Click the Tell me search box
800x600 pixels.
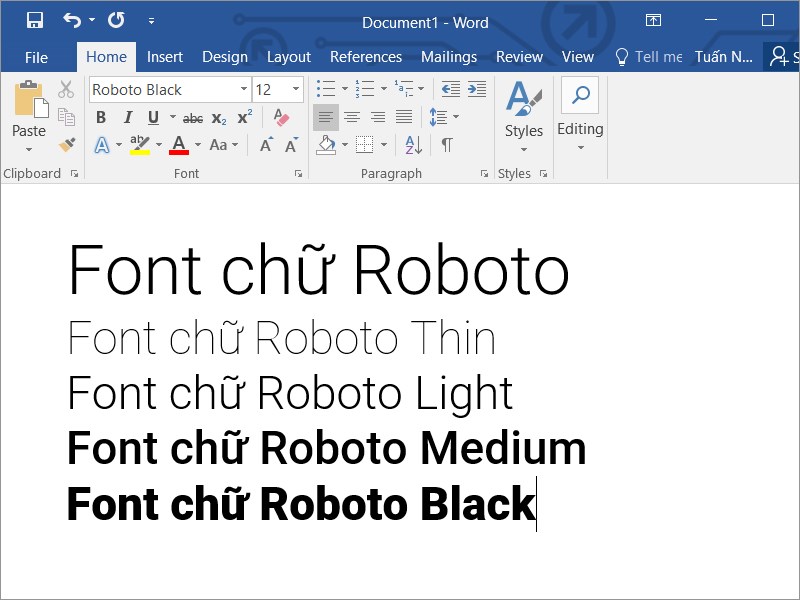(649, 57)
